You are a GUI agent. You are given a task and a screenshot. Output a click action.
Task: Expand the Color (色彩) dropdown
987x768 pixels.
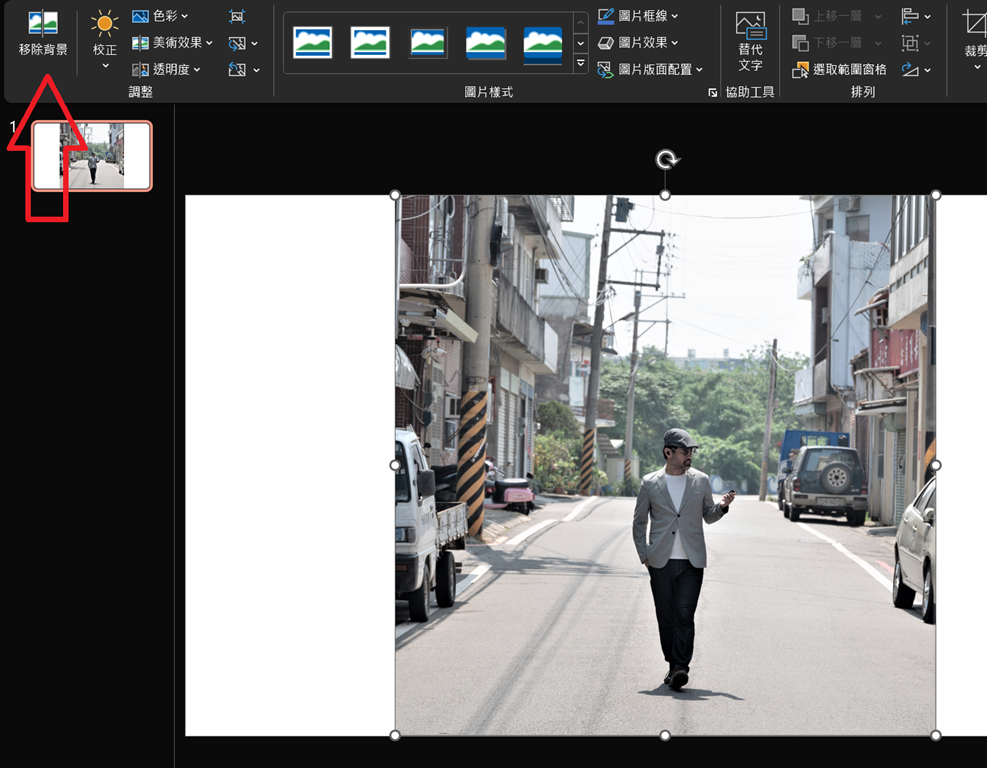point(160,17)
